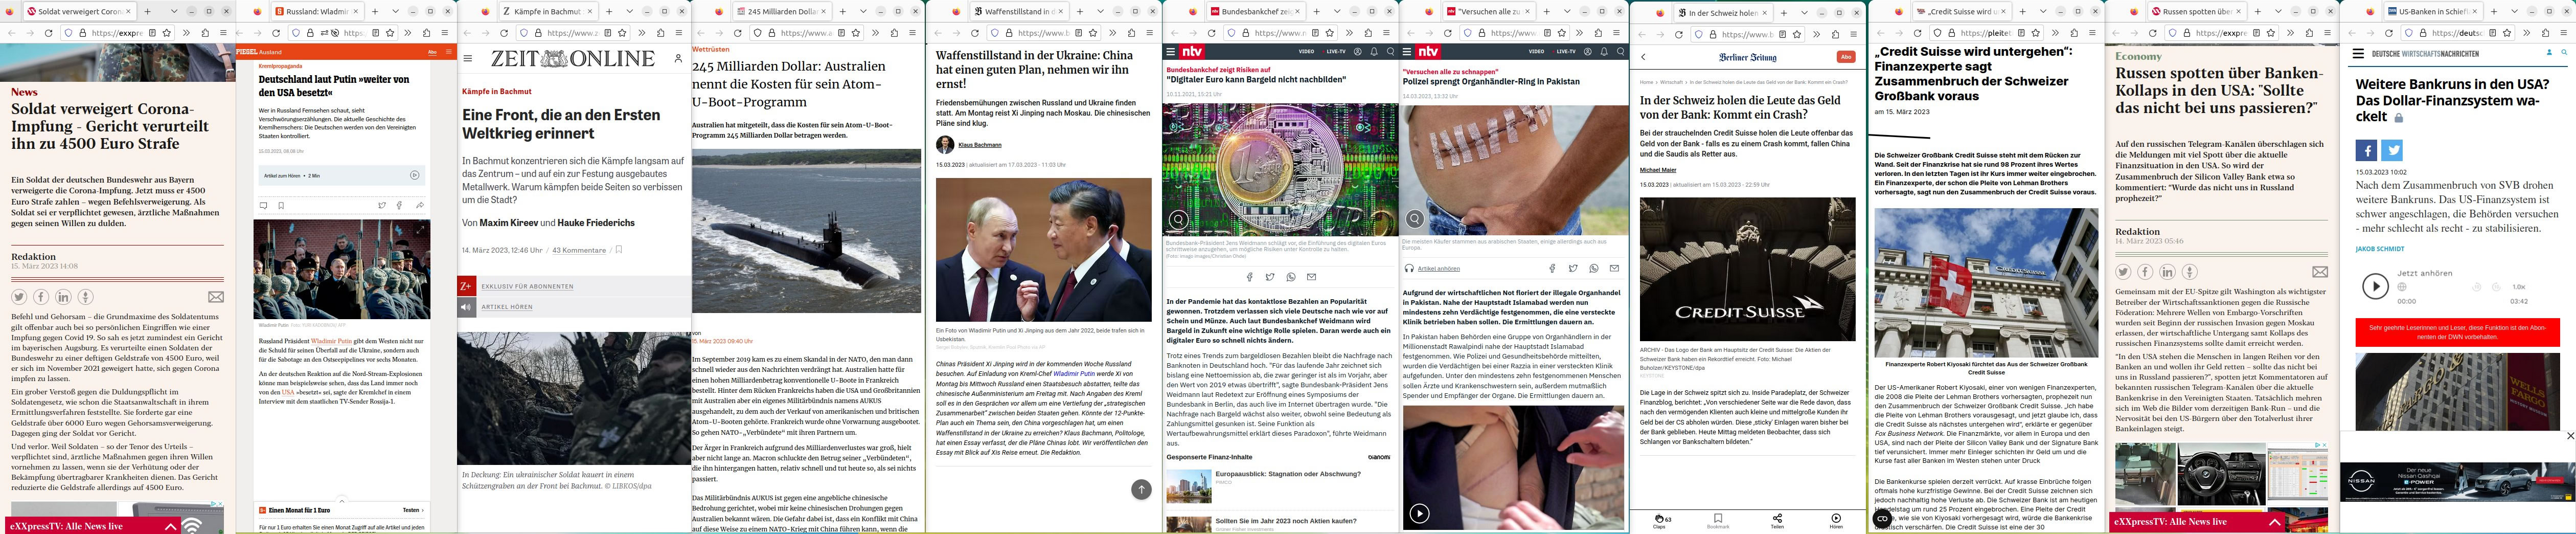Share Organhändler article on Twitter
The height and width of the screenshot is (534, 2576).
[x=1573, y=268]
